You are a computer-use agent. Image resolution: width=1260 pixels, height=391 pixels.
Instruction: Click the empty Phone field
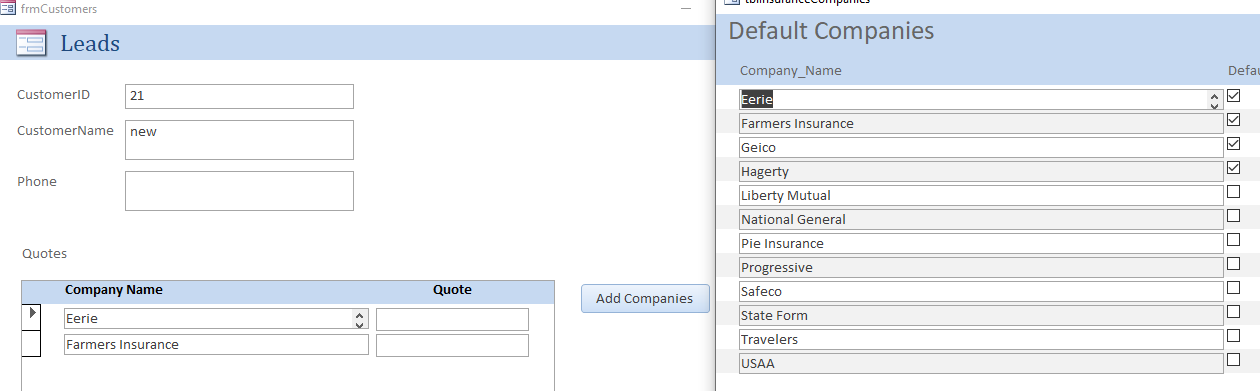point(239,191)
